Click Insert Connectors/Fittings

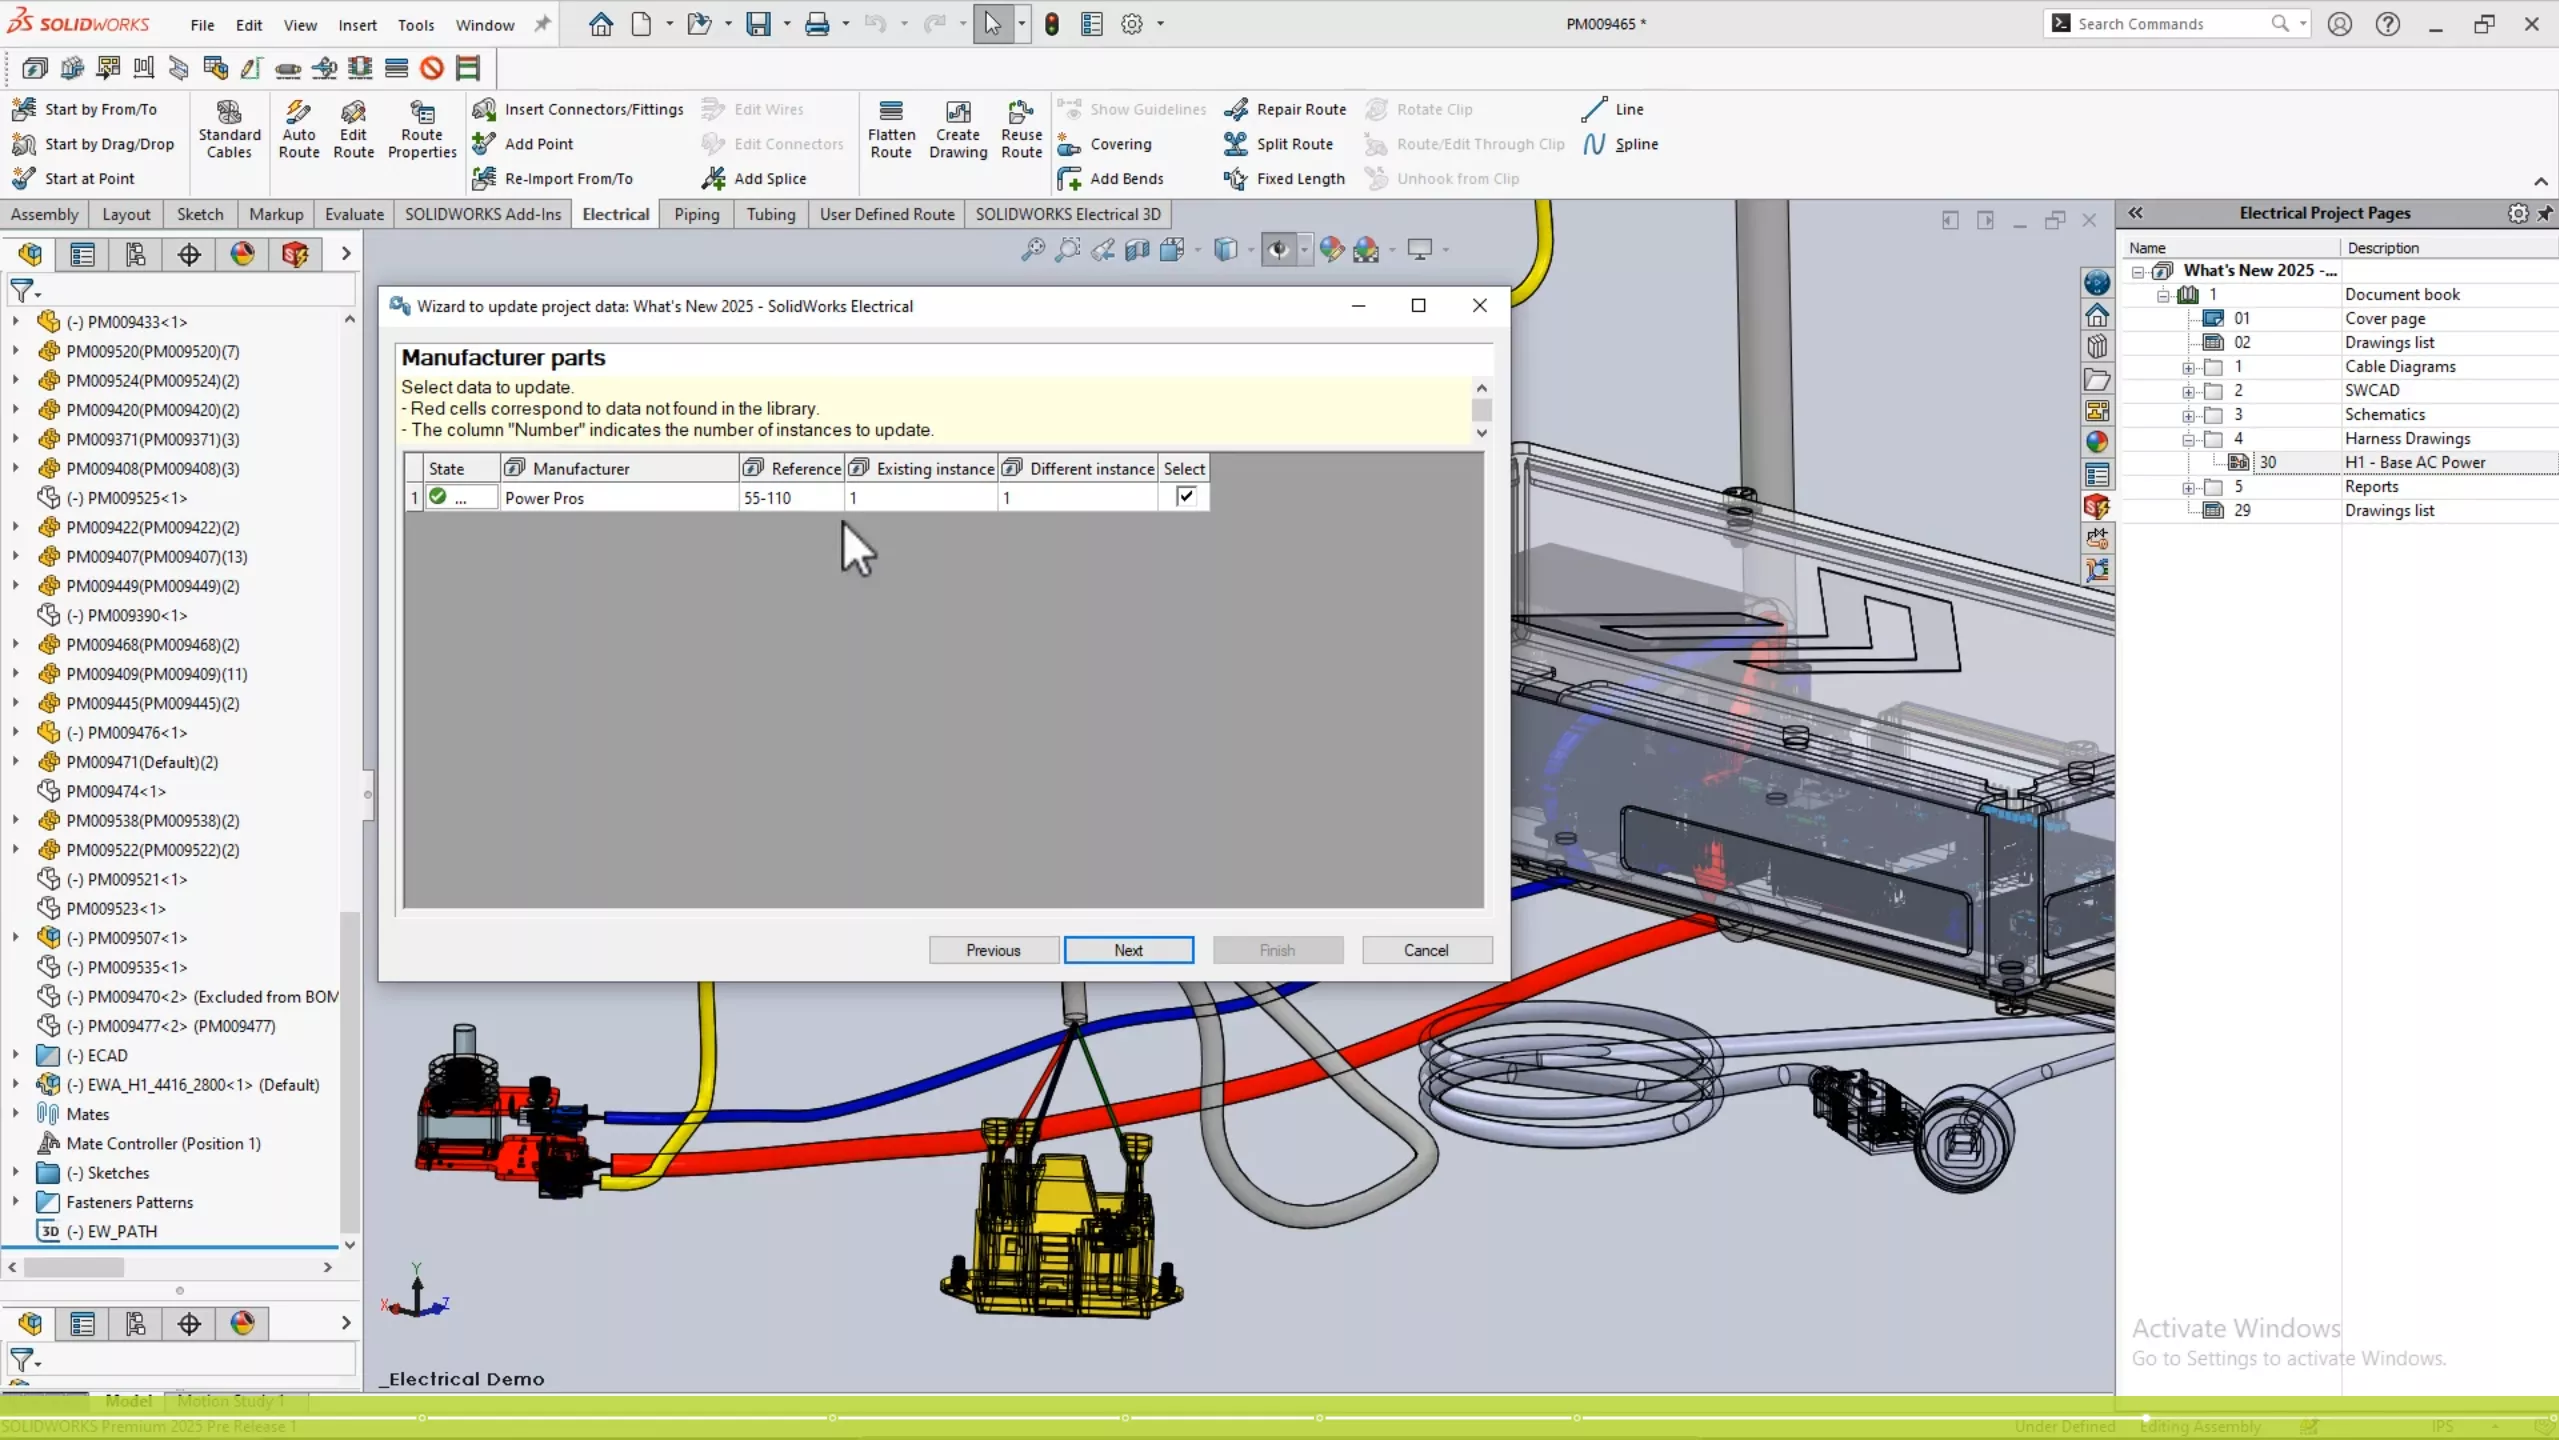point(578,109)
